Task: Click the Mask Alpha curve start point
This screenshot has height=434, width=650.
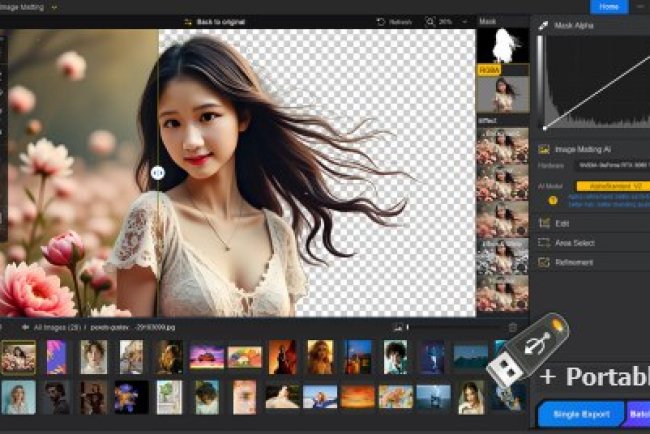Action: [545, 128]
